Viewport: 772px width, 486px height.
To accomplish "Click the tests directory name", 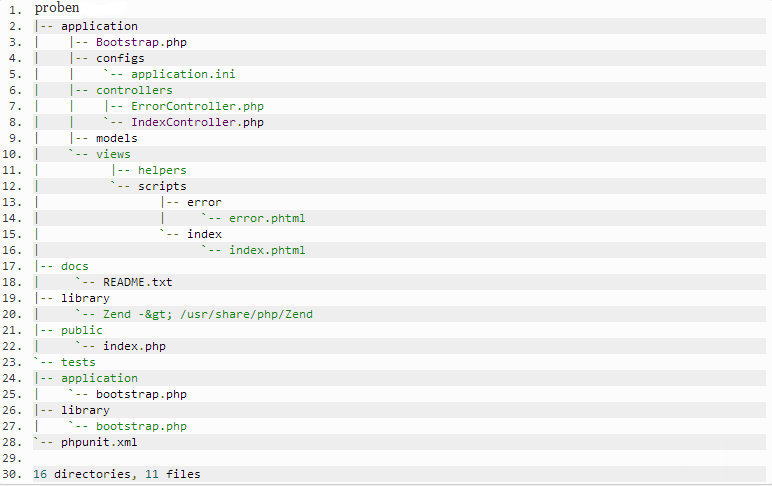I will click(78, 362).
